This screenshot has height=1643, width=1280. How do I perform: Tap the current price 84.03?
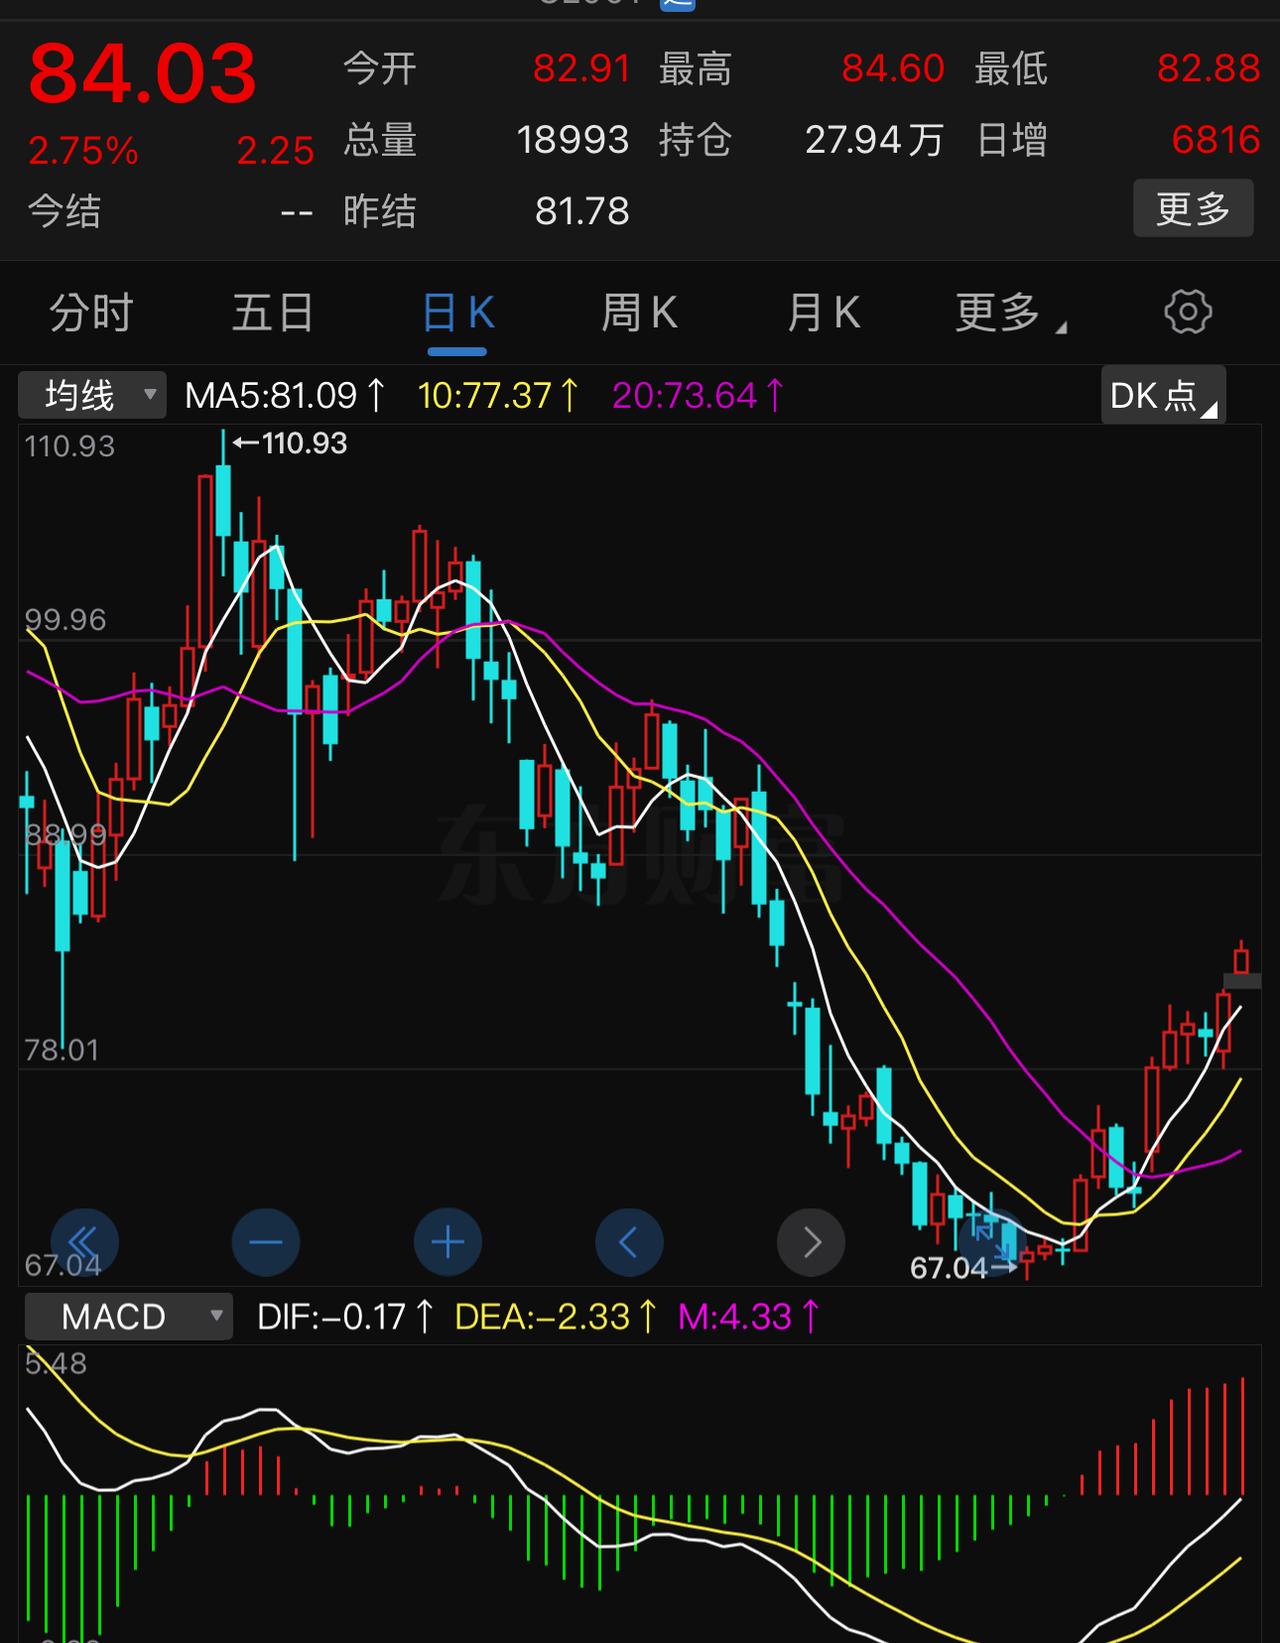click(143, 73)
